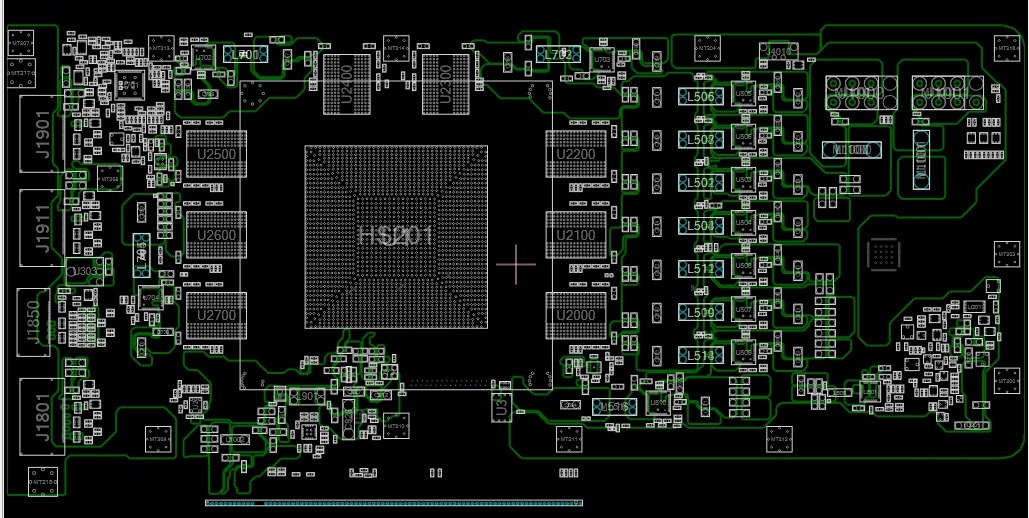Select the U703 regulator chip

click(602, 60)
